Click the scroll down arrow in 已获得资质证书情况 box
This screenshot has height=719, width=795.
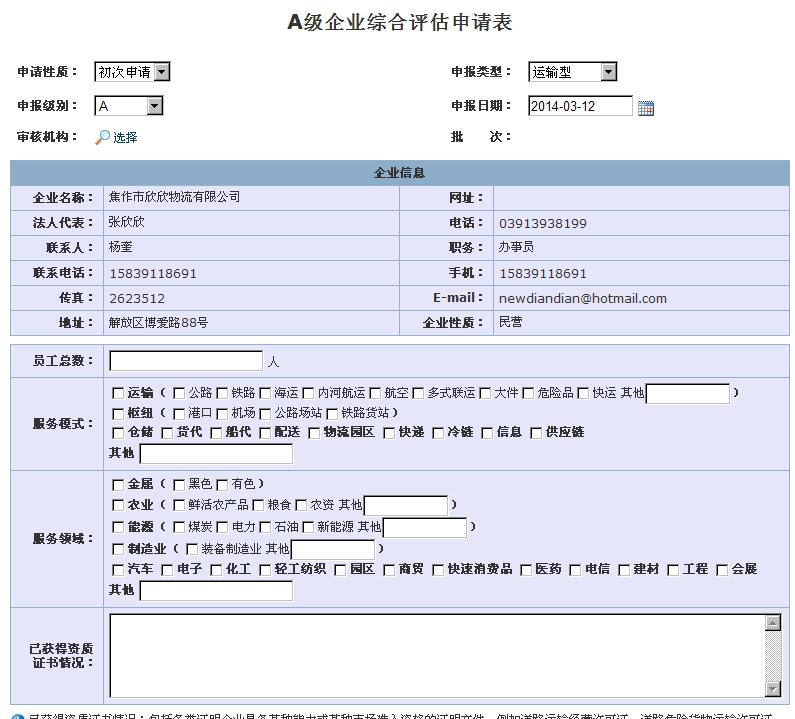772,688
